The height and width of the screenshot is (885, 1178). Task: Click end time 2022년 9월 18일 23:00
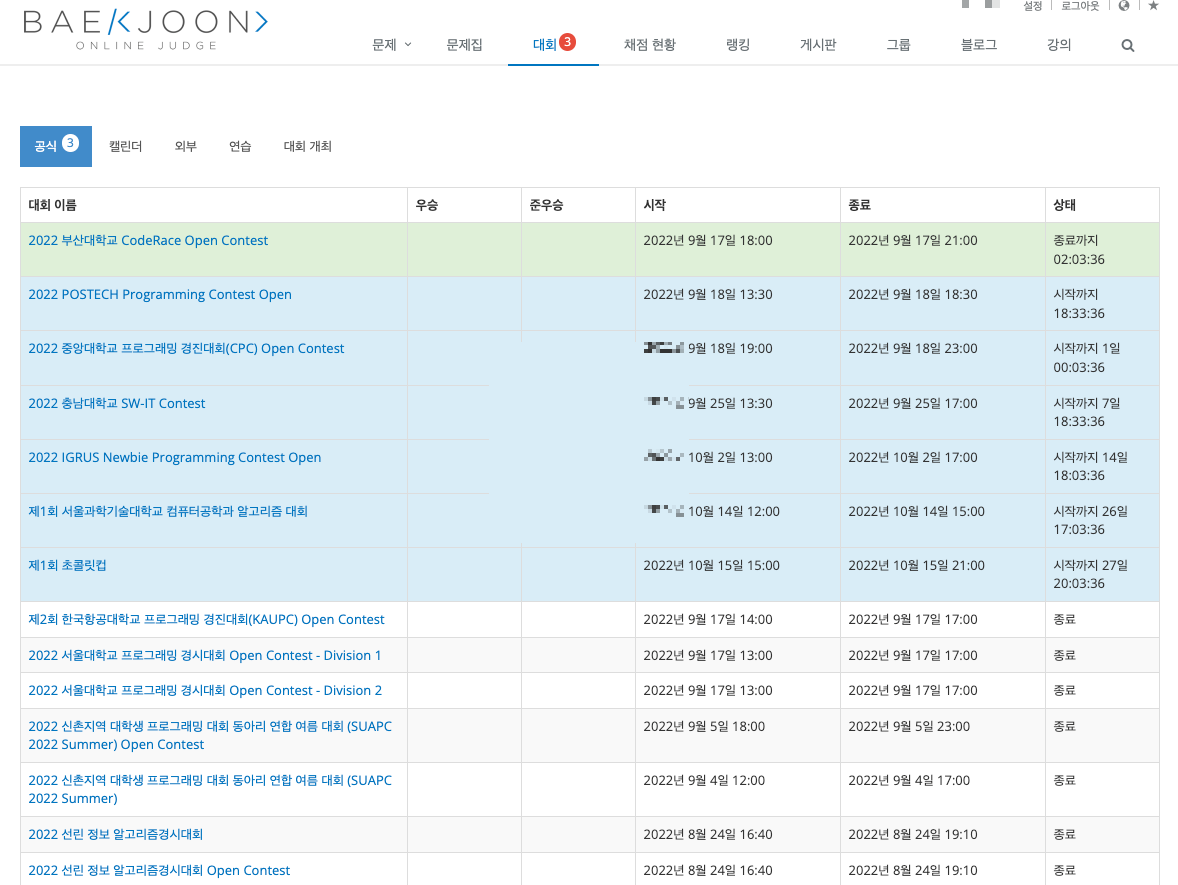point(913,349)
